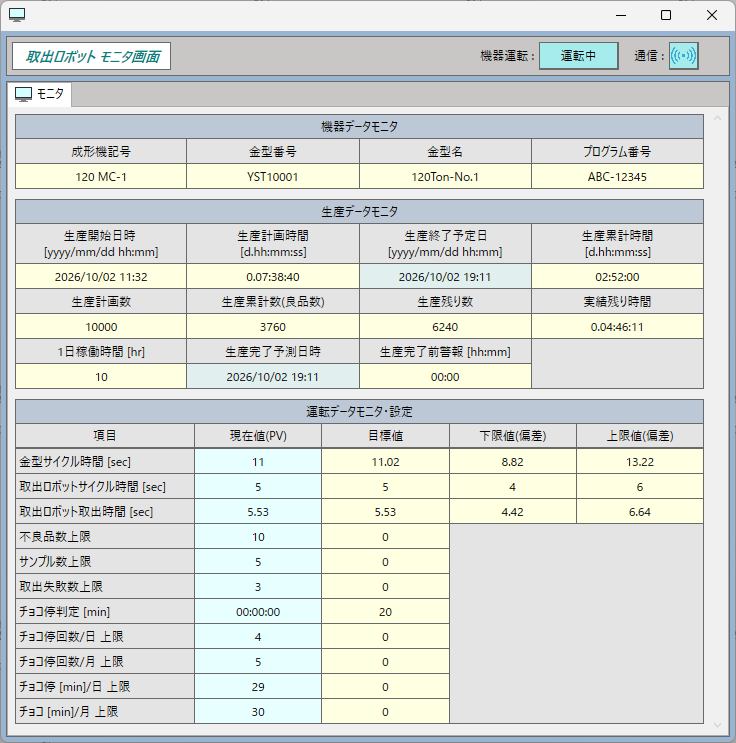Select チョコ停判定 target value 20
Image resolution: width=736 pixels, height=743 pixels.
385,612
